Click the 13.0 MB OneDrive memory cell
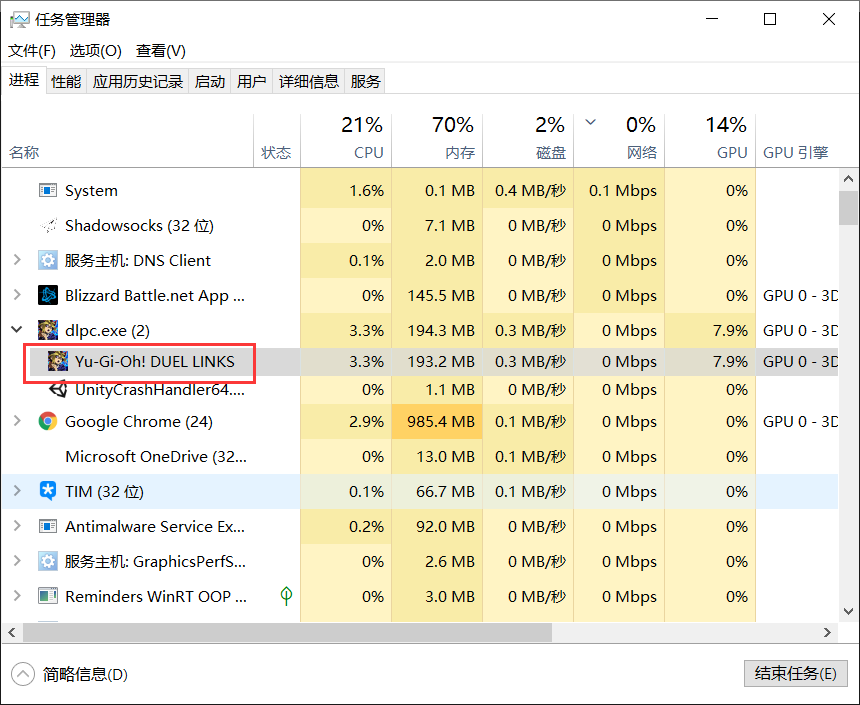This screenshot has width=860, height=705. point(437,456)
